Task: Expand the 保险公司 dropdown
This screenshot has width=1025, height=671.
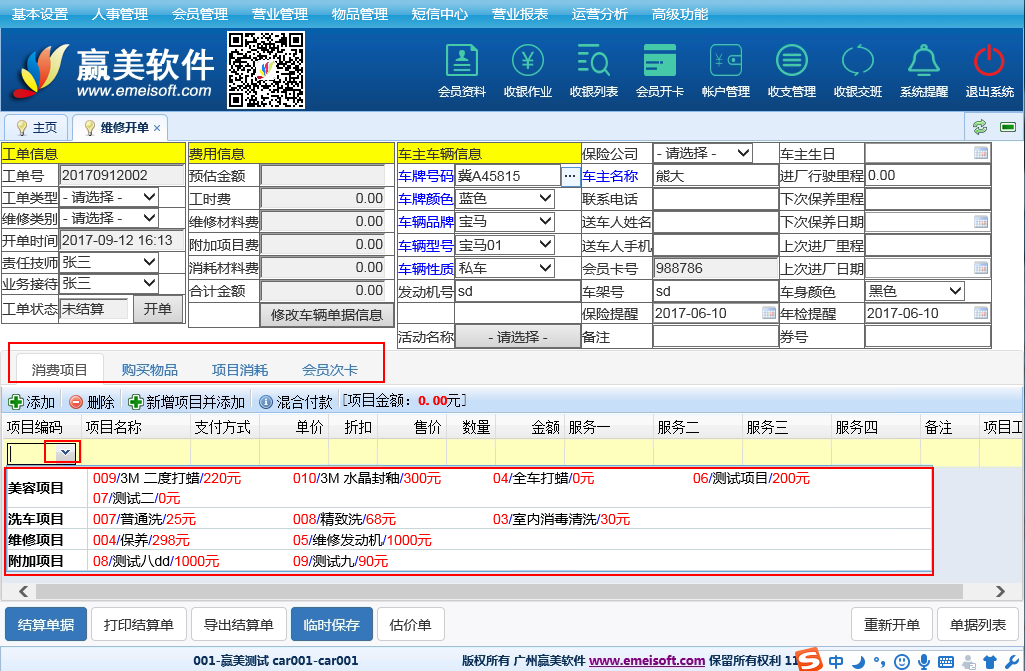Action: coord(703,153)
